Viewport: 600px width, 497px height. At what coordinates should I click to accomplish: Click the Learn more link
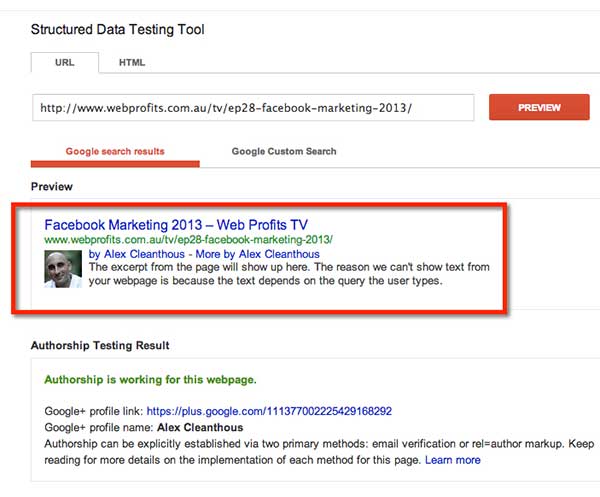point(453,460)
